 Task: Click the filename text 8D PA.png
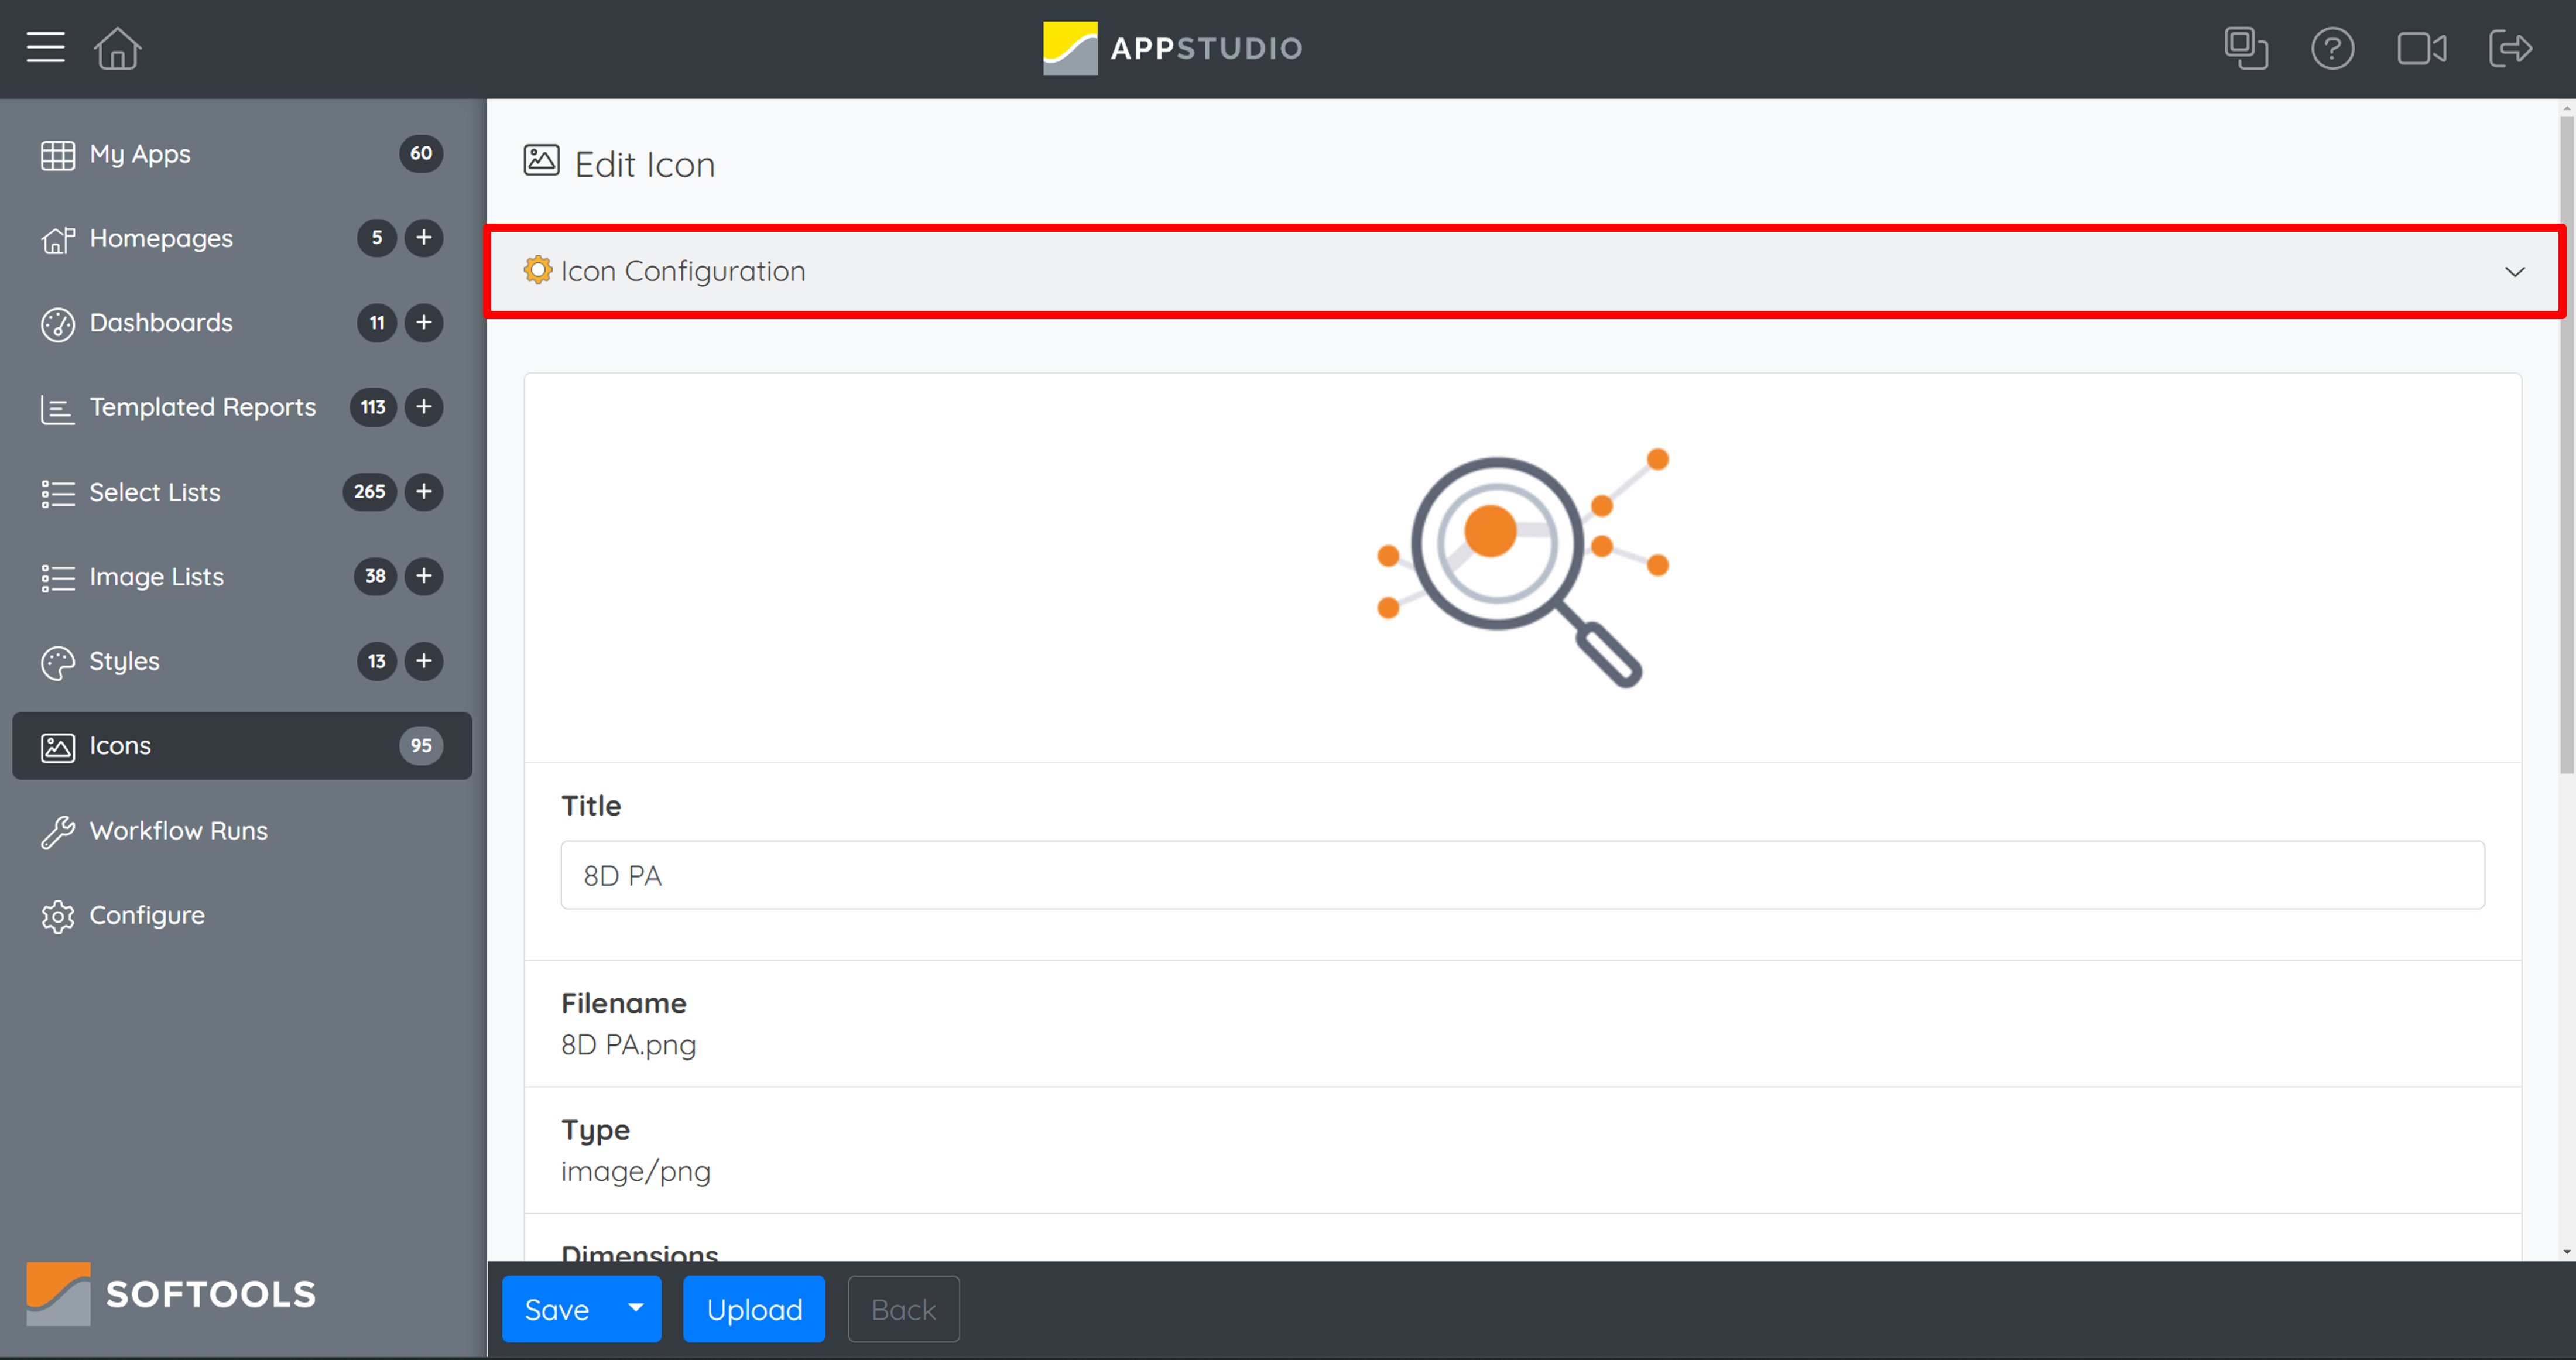pos(628,1044)
